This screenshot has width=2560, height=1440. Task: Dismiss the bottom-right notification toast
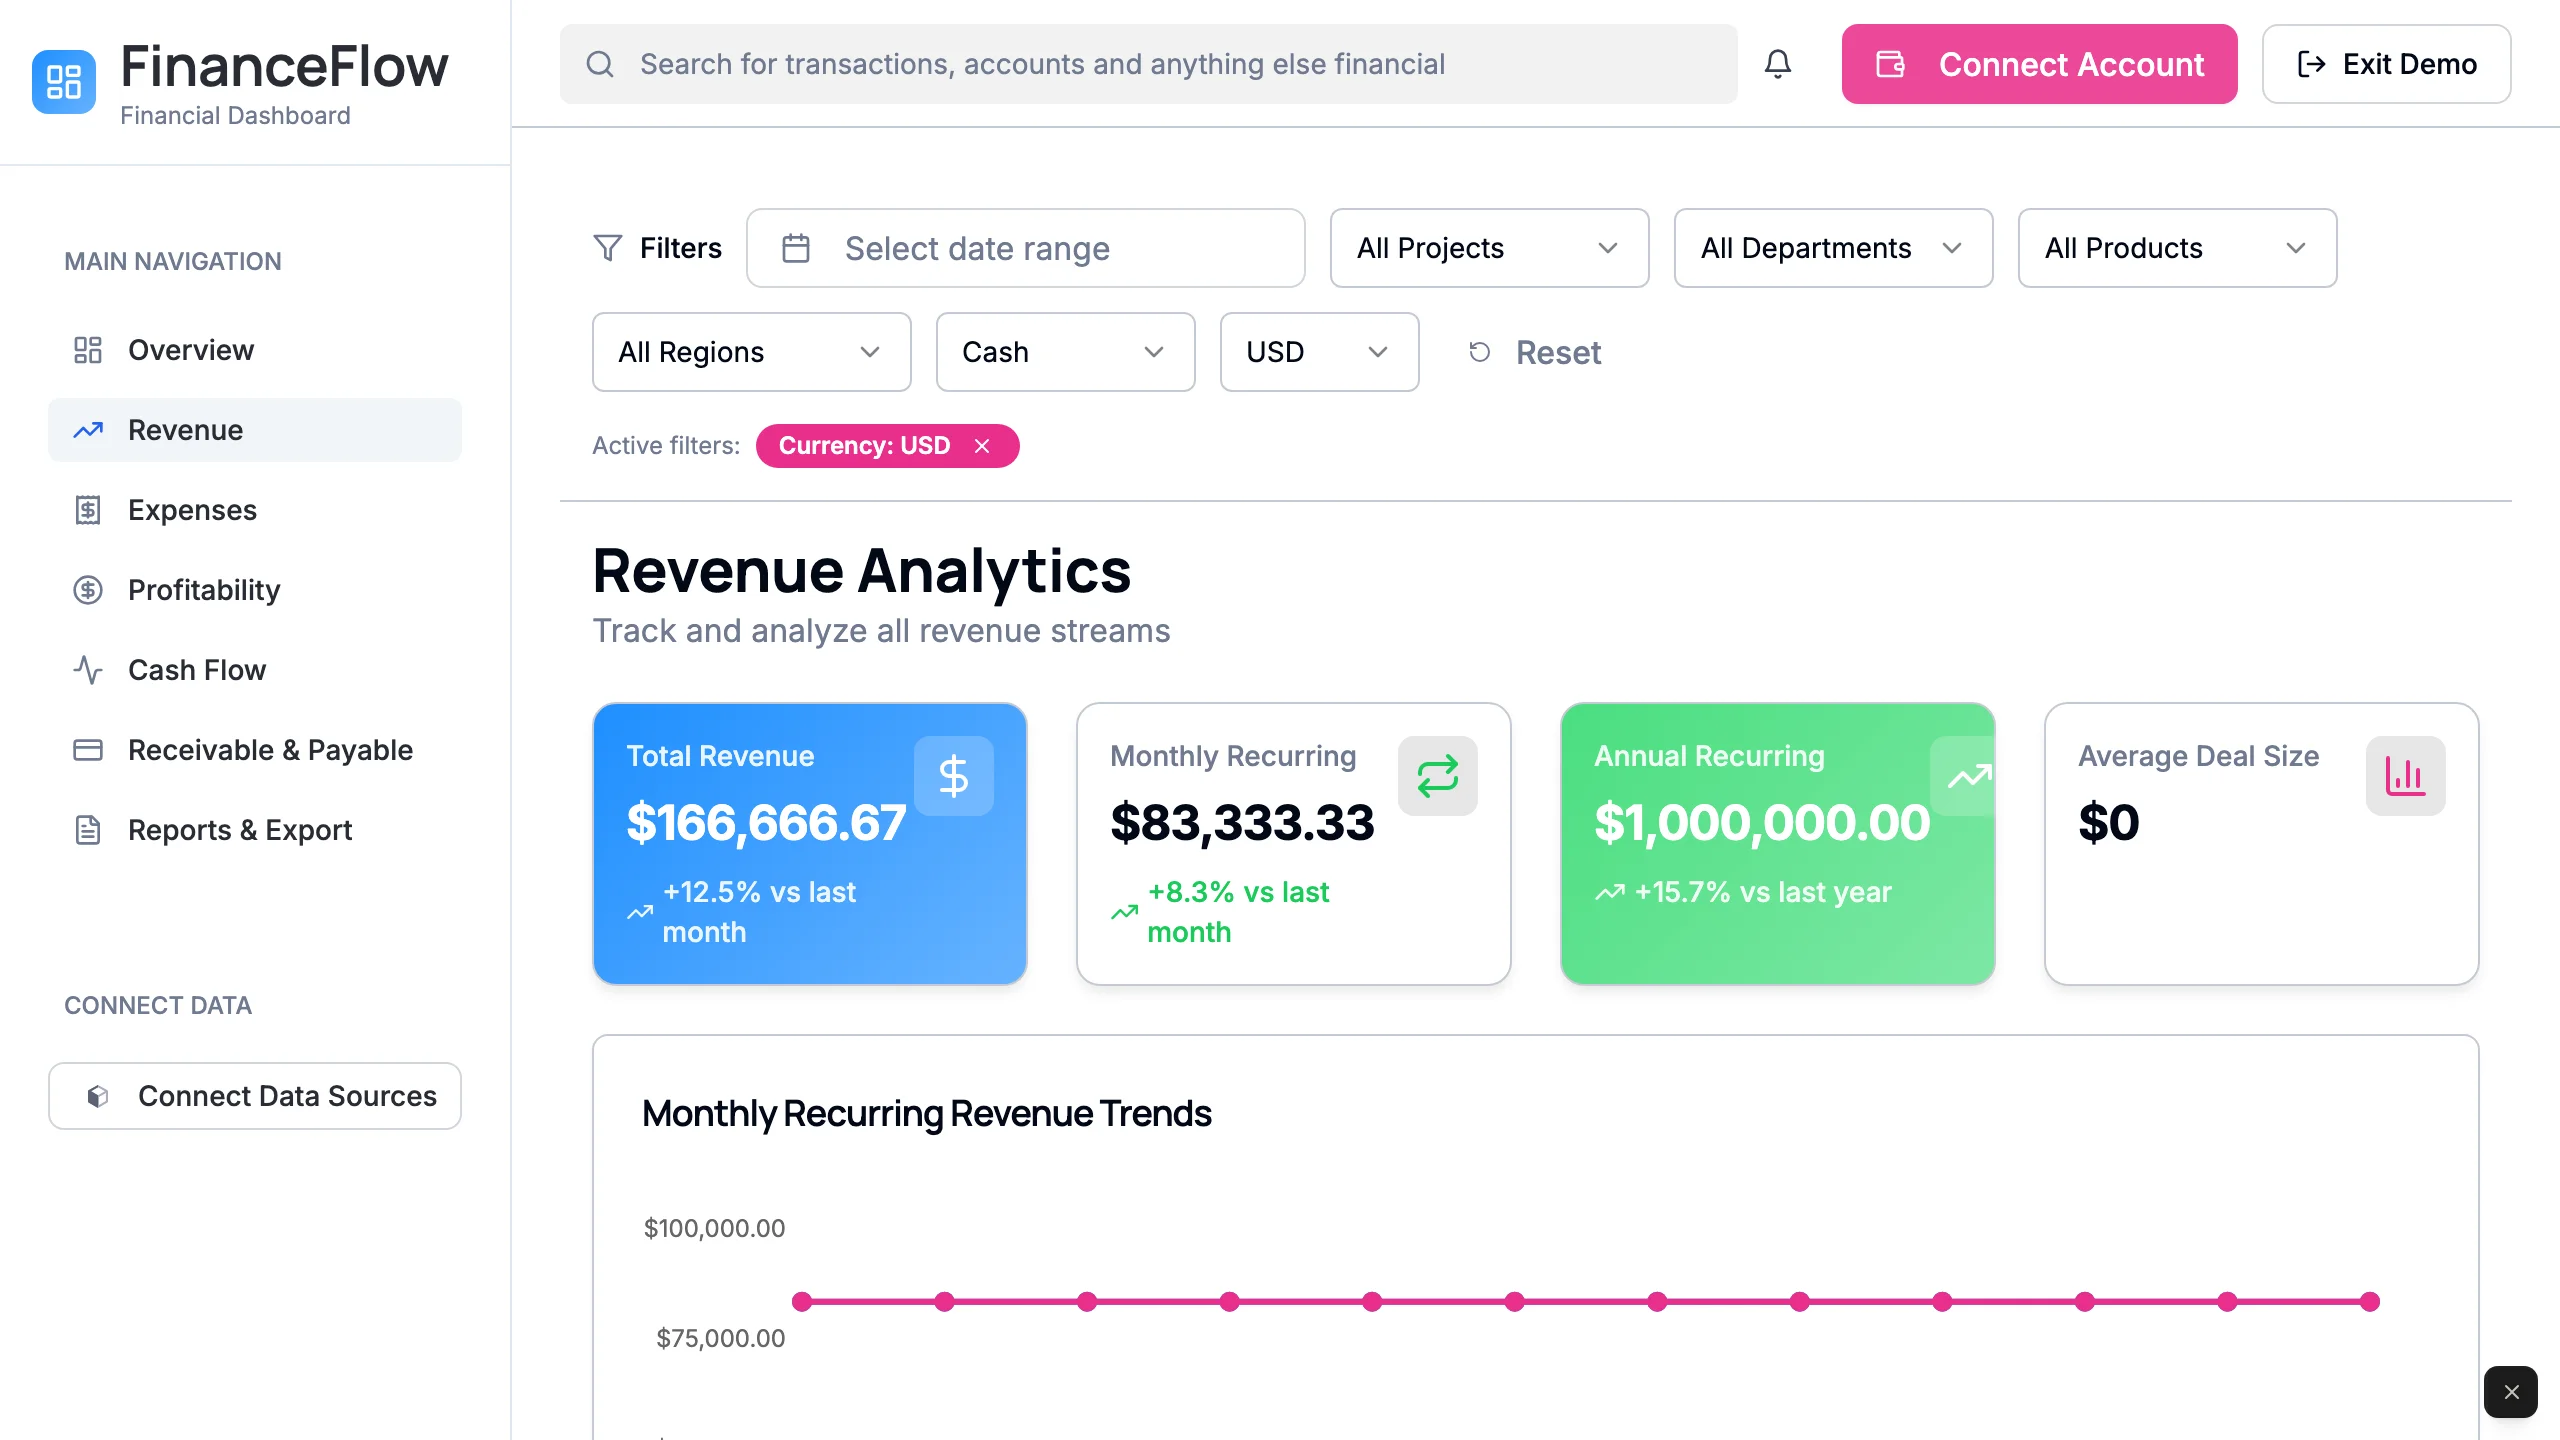click(x=2510, y=1392)
